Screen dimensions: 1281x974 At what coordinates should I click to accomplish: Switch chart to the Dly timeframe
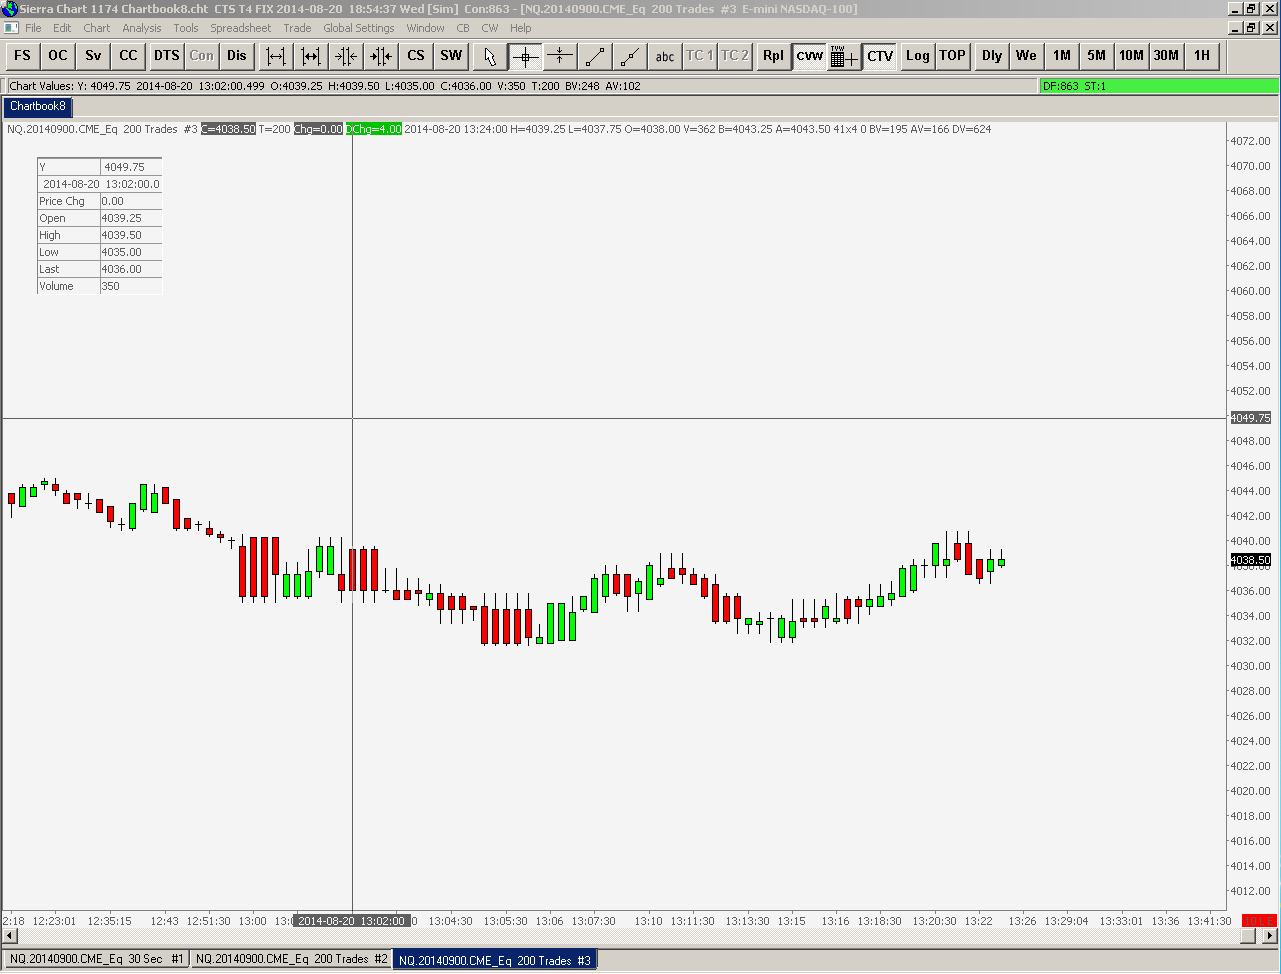[x=992, y=56]
